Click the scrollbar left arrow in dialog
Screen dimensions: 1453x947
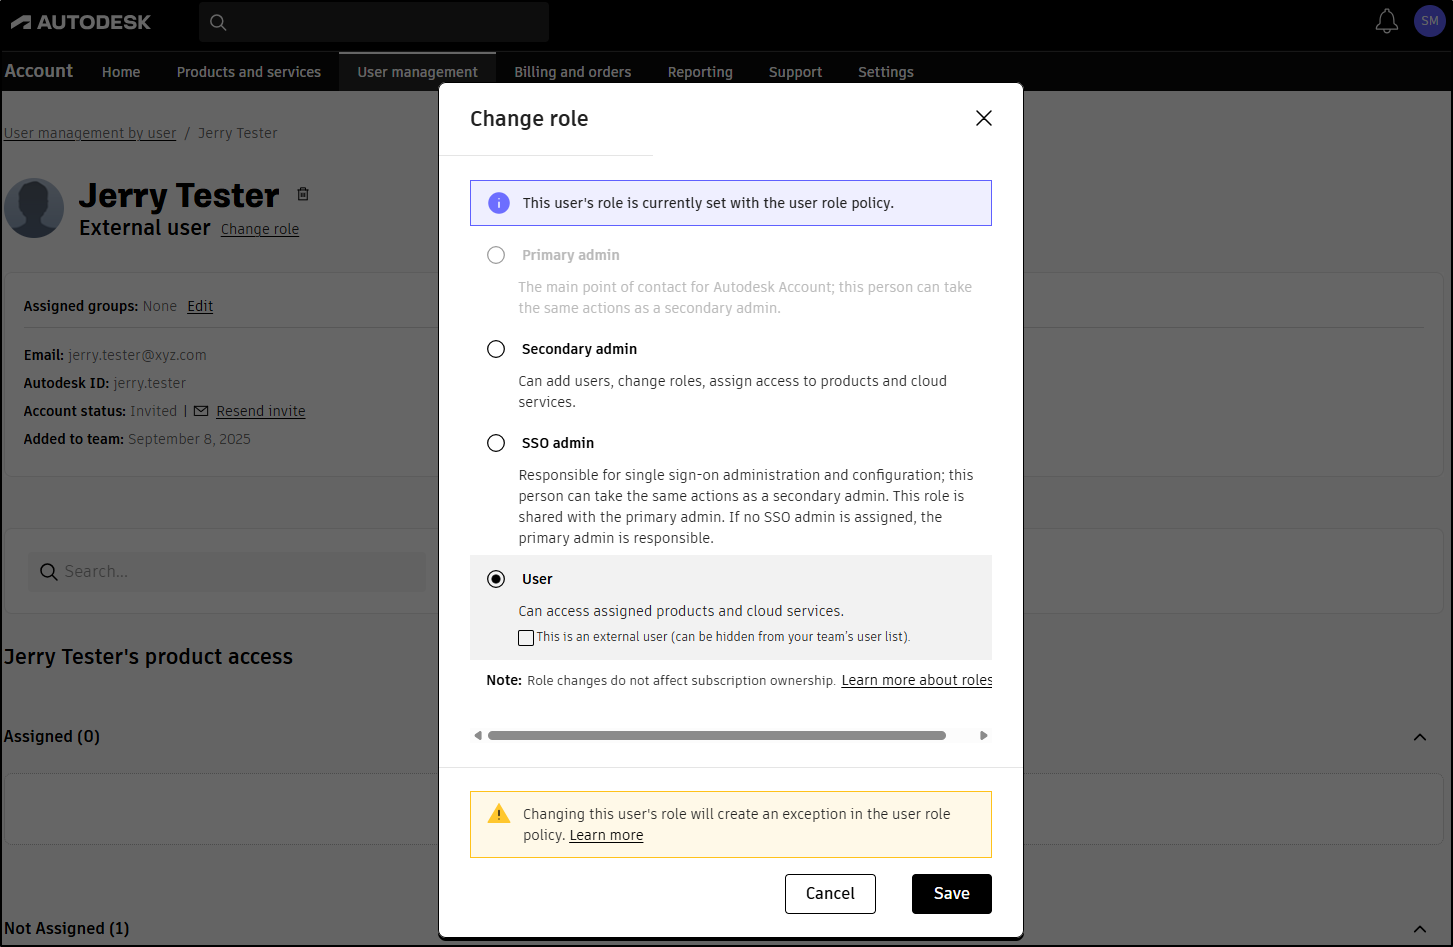coord(478,735)
